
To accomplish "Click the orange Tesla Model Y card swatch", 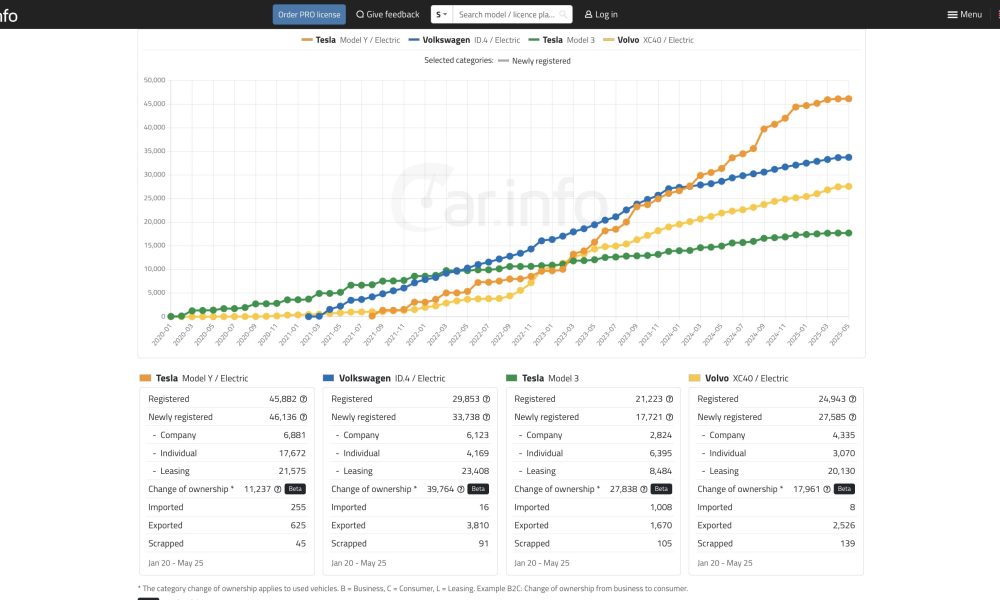I will (145, 378).
